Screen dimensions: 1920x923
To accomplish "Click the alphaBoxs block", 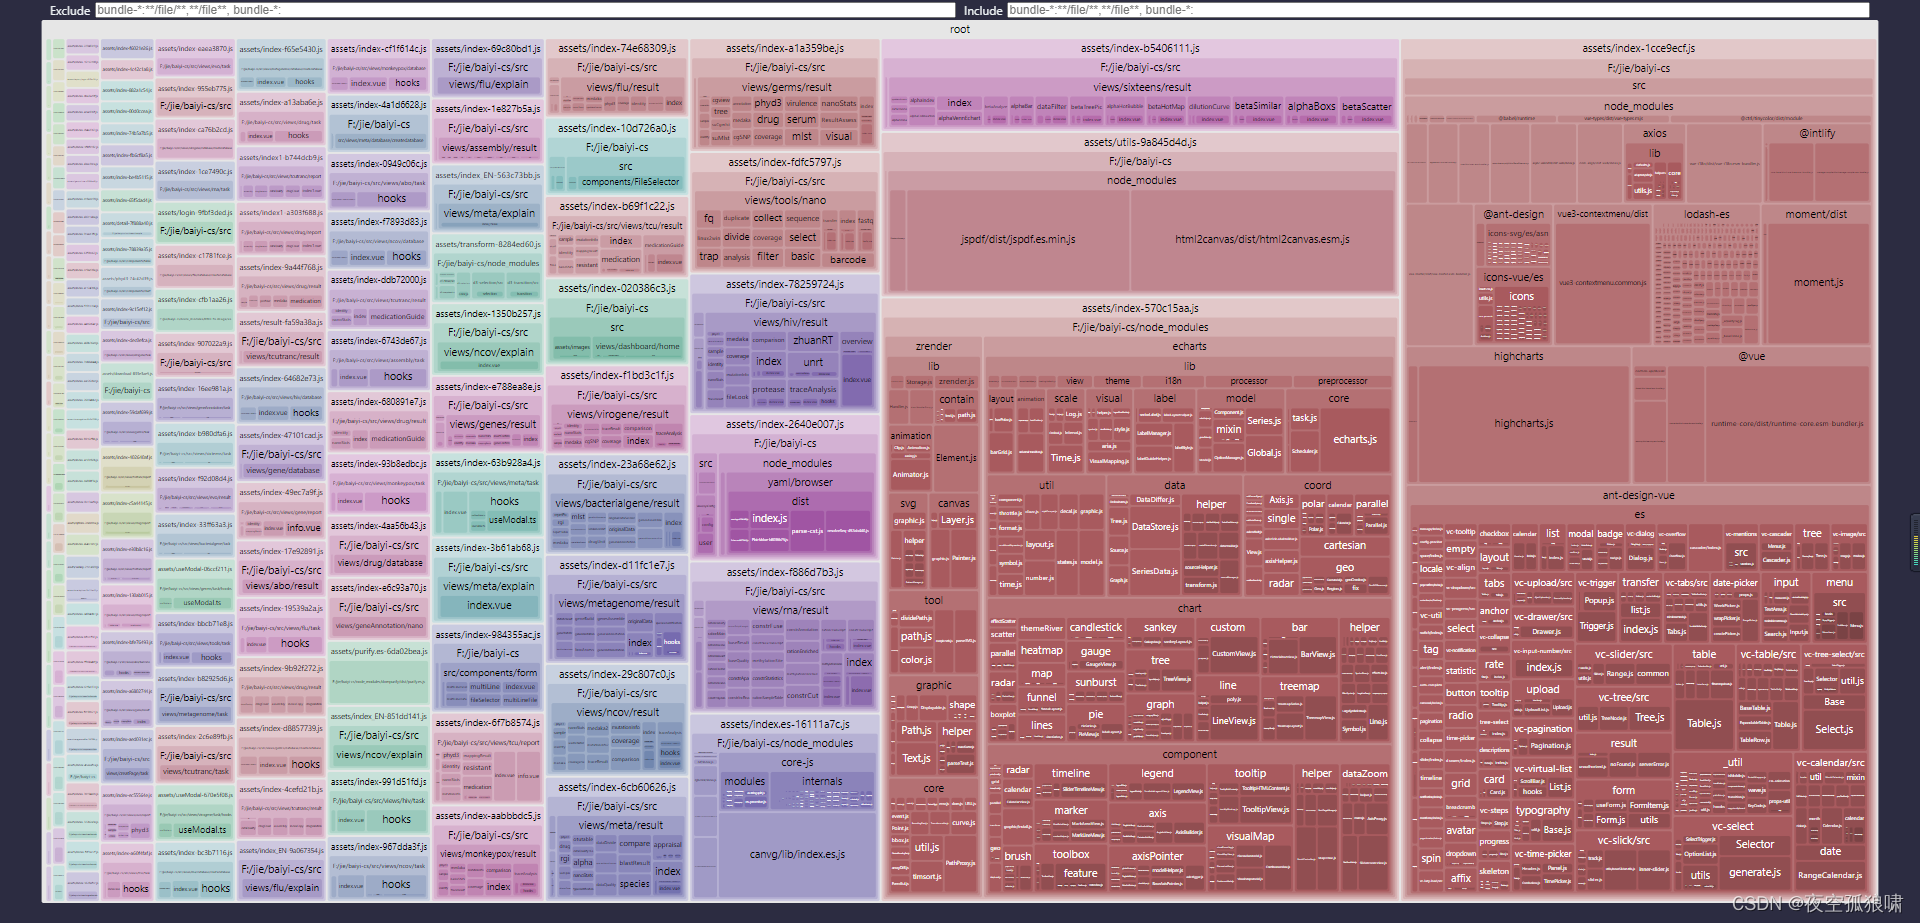I will pos(1311,106).
